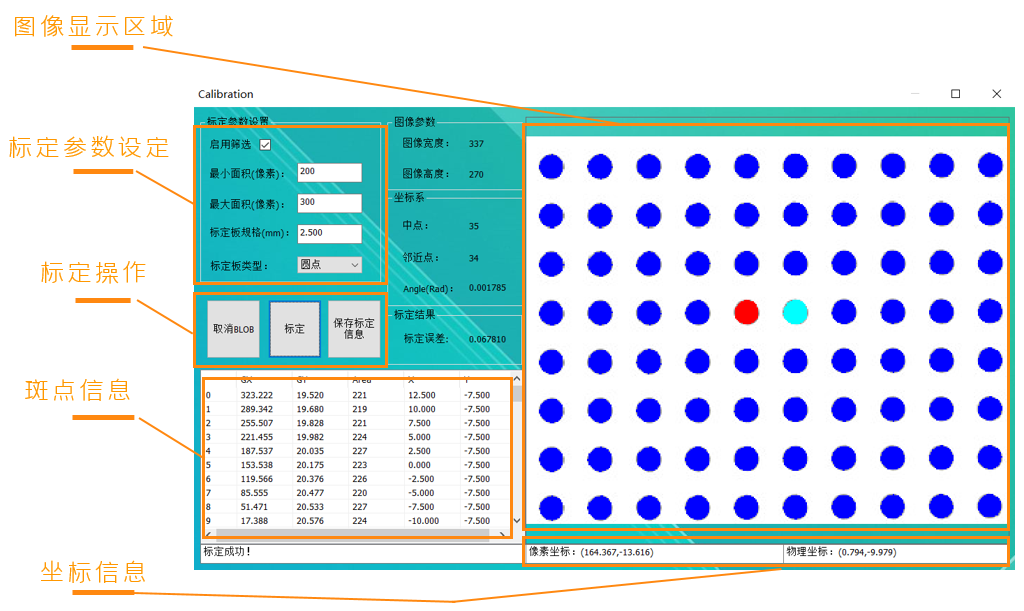This screenshot has width=1024, height=611.
Task: Click the GX column header
Action: [x=246, y=380]
